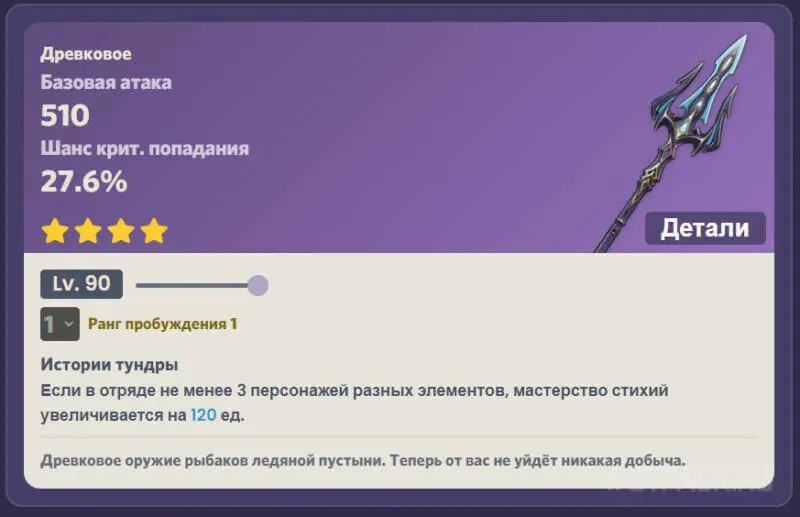Click the base attack value 510

(x=65, y=115)
